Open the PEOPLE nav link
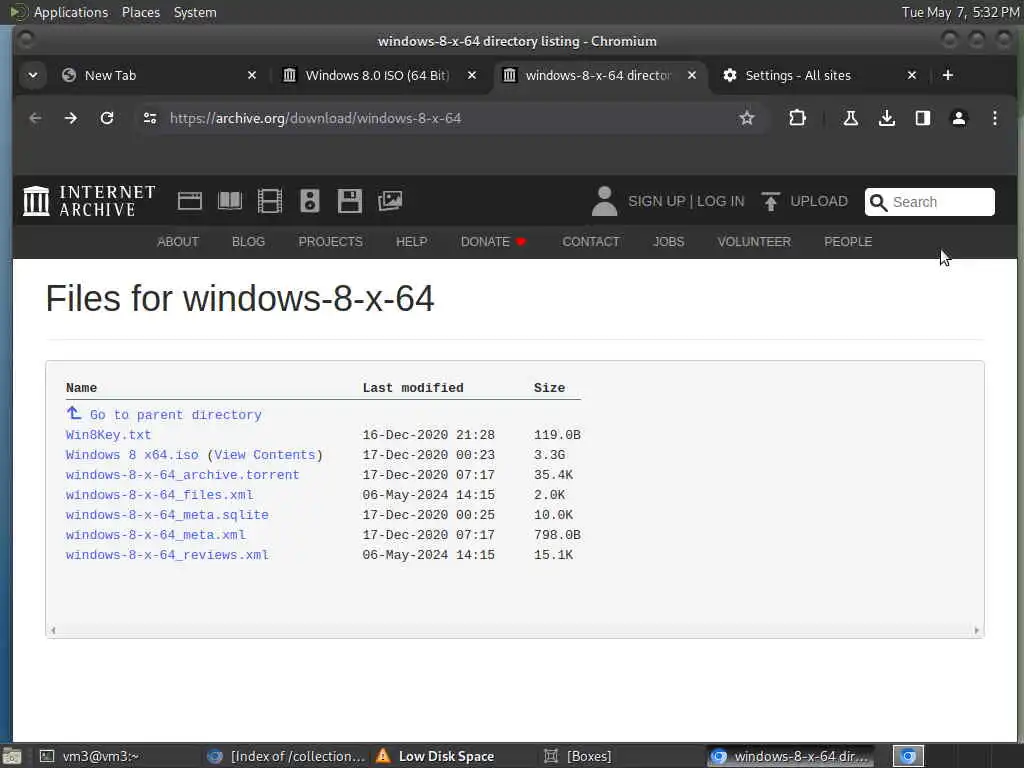The image size is (1024, 768). [848, 242]
